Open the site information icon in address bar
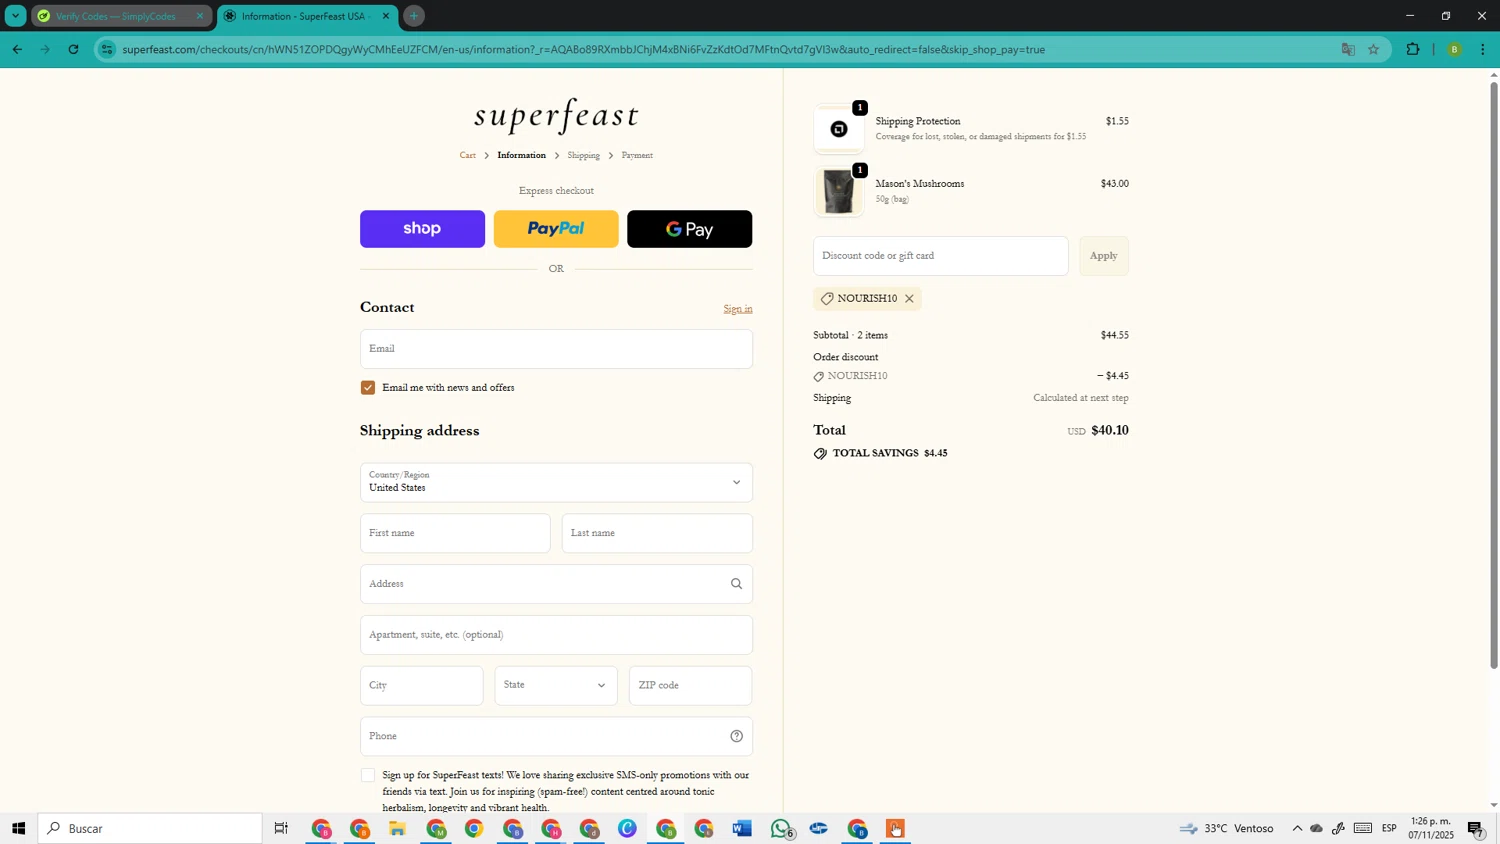The height and width of the screenshot is (844, 1500). pos(107,49)
